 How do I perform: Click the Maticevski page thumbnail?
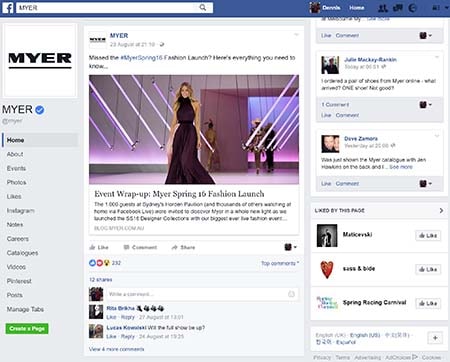(327, 235)
